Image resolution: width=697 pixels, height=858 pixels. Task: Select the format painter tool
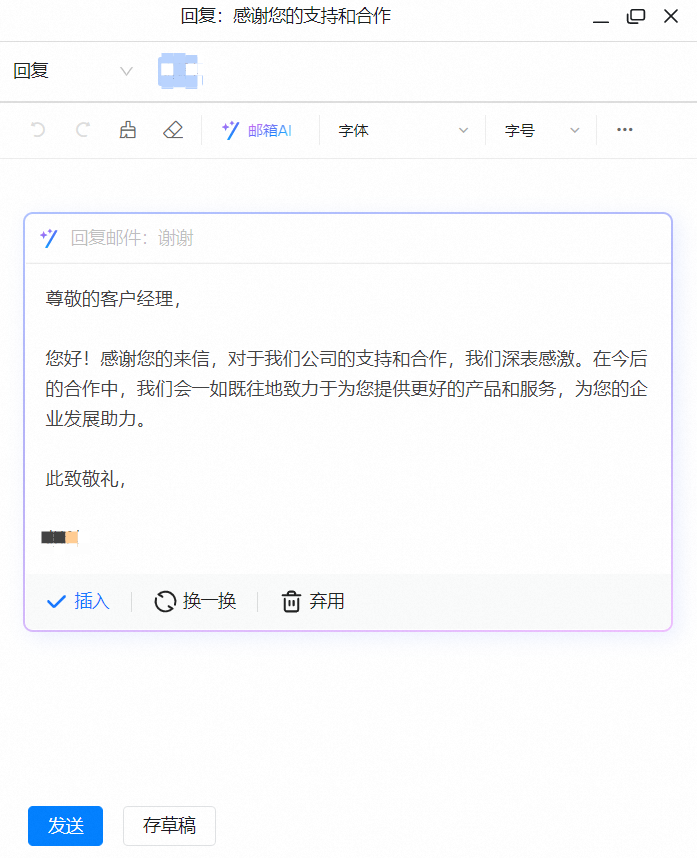[x=127, y=130]
